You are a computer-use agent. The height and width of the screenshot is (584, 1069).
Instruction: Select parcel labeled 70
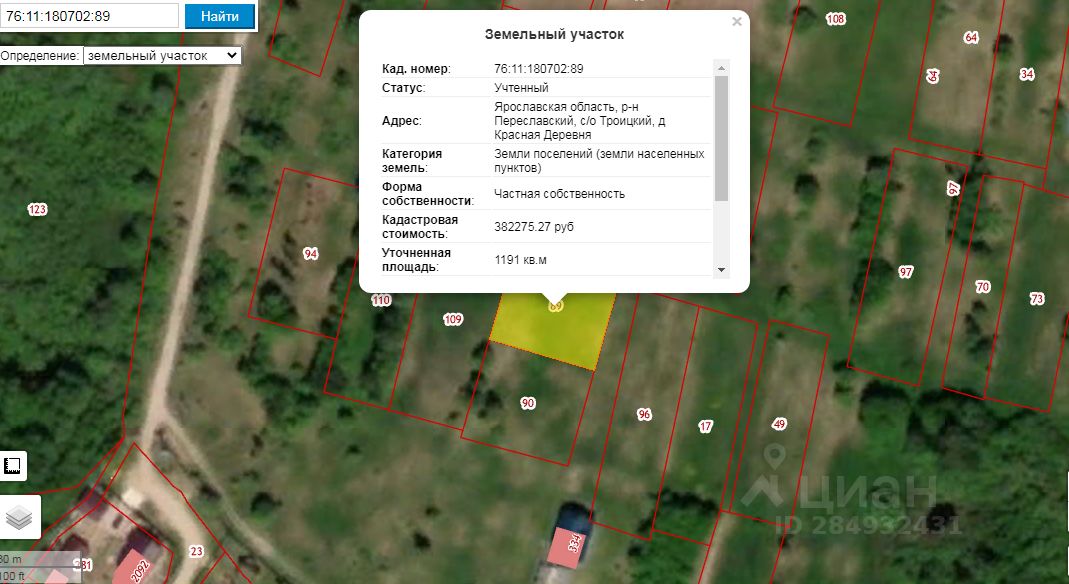pyautogui.click(x=982, y=287)
